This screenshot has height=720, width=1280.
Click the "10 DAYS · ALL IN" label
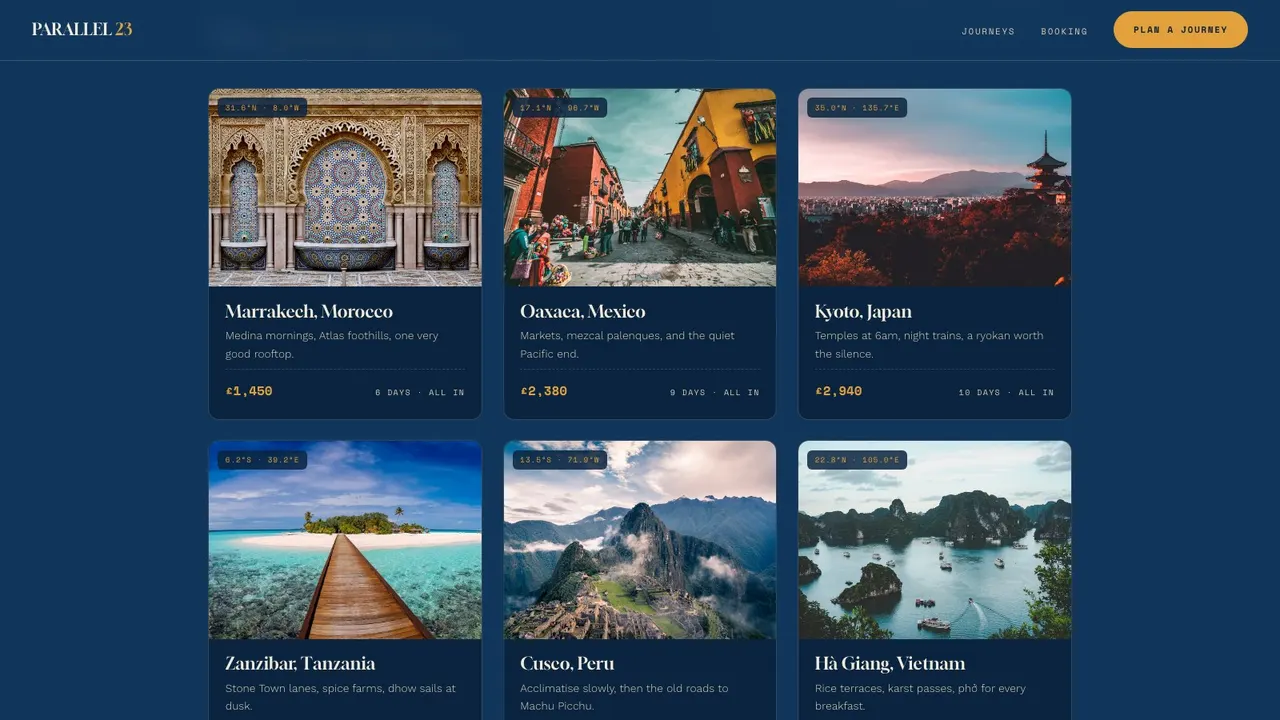tap(1006, 393)
